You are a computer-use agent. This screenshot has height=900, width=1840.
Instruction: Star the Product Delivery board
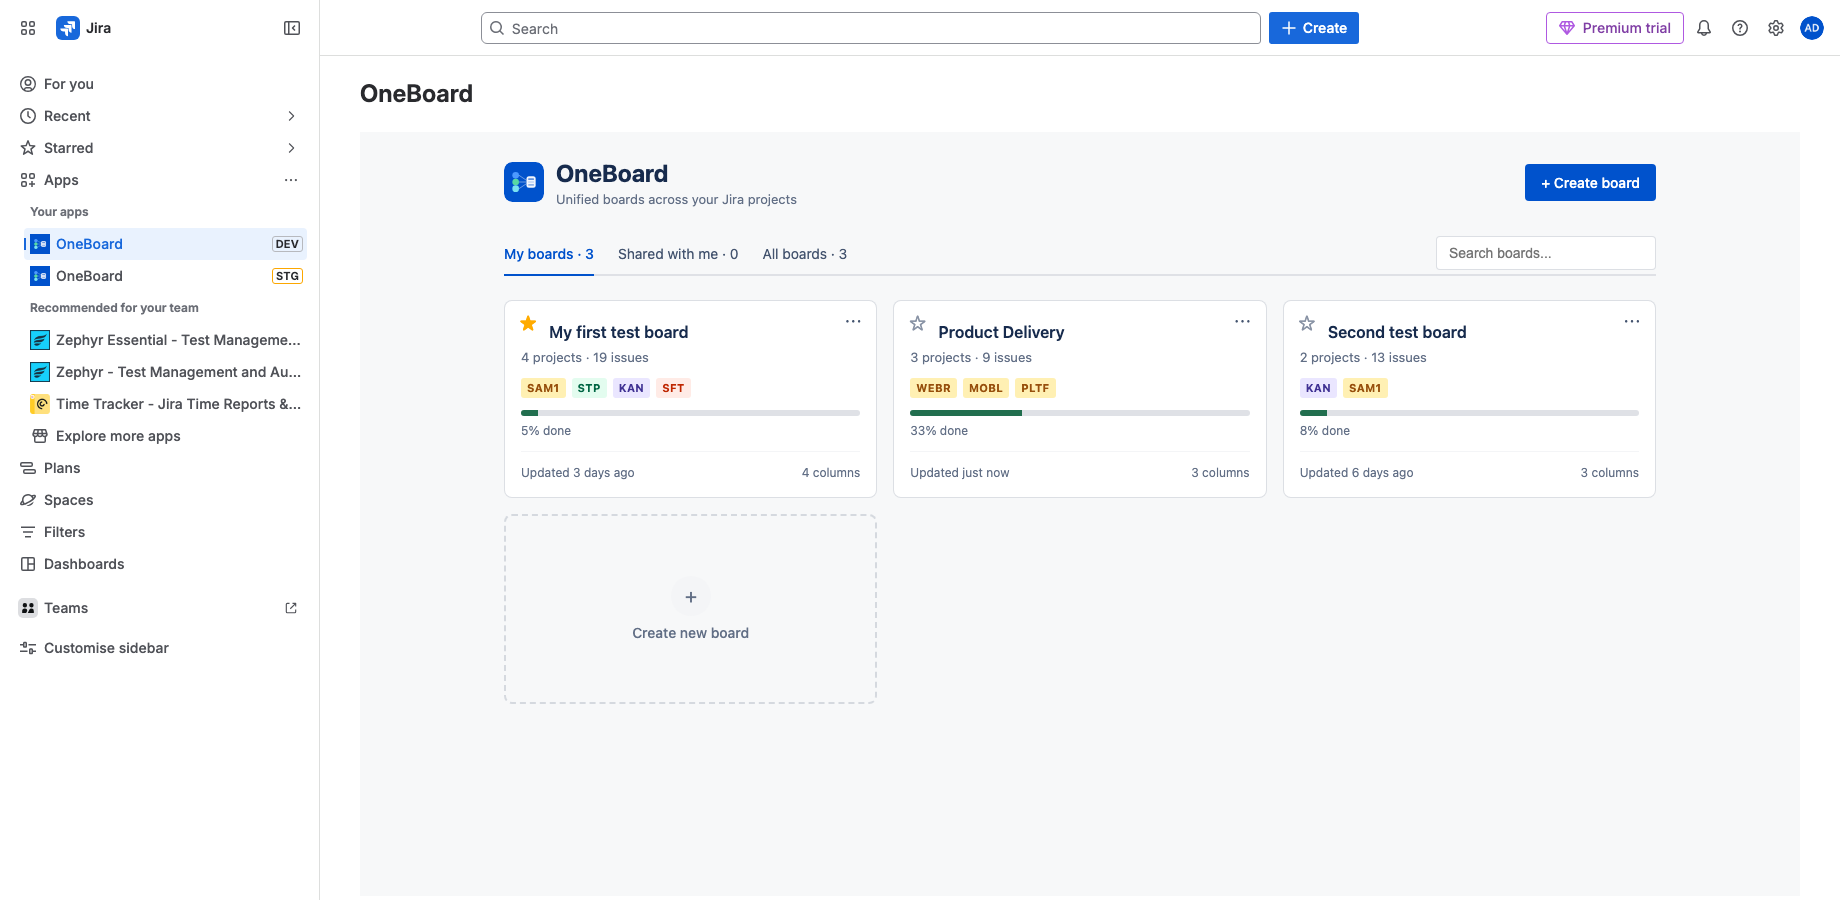tap(918, 323)
